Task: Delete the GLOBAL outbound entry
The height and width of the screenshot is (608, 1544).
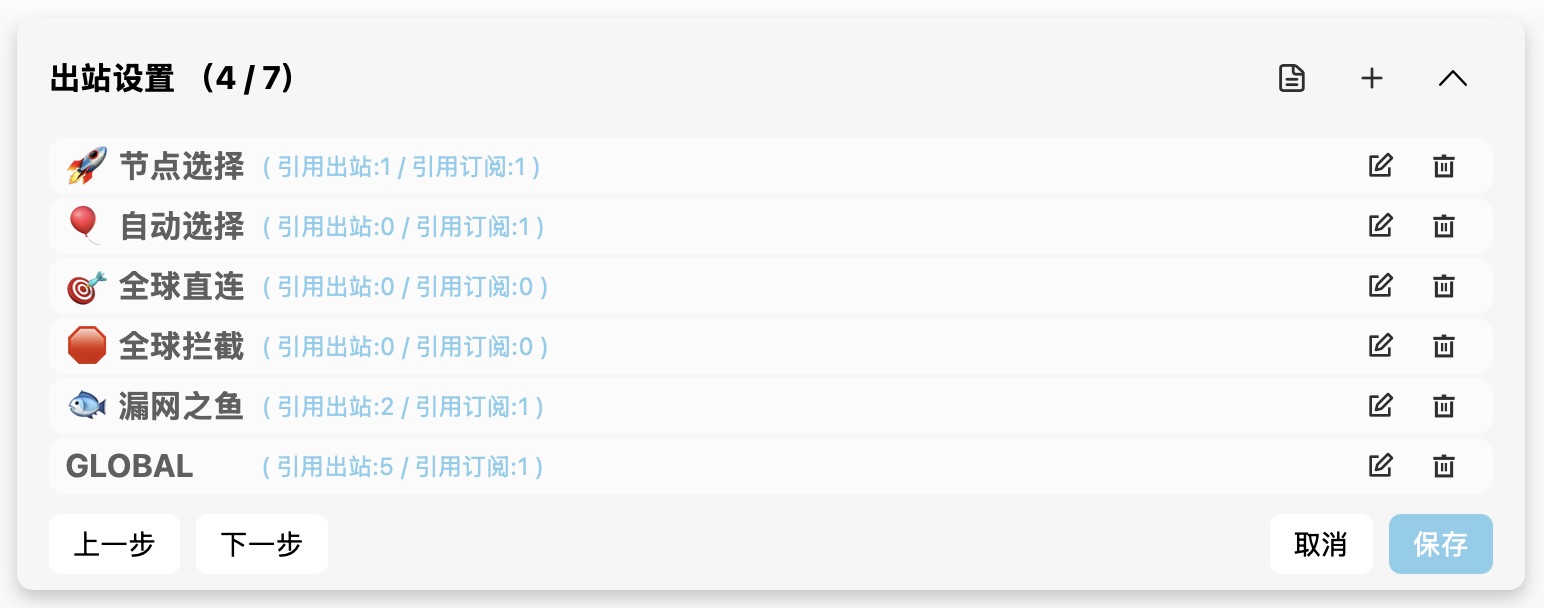Action: (x=1443, y=466)
